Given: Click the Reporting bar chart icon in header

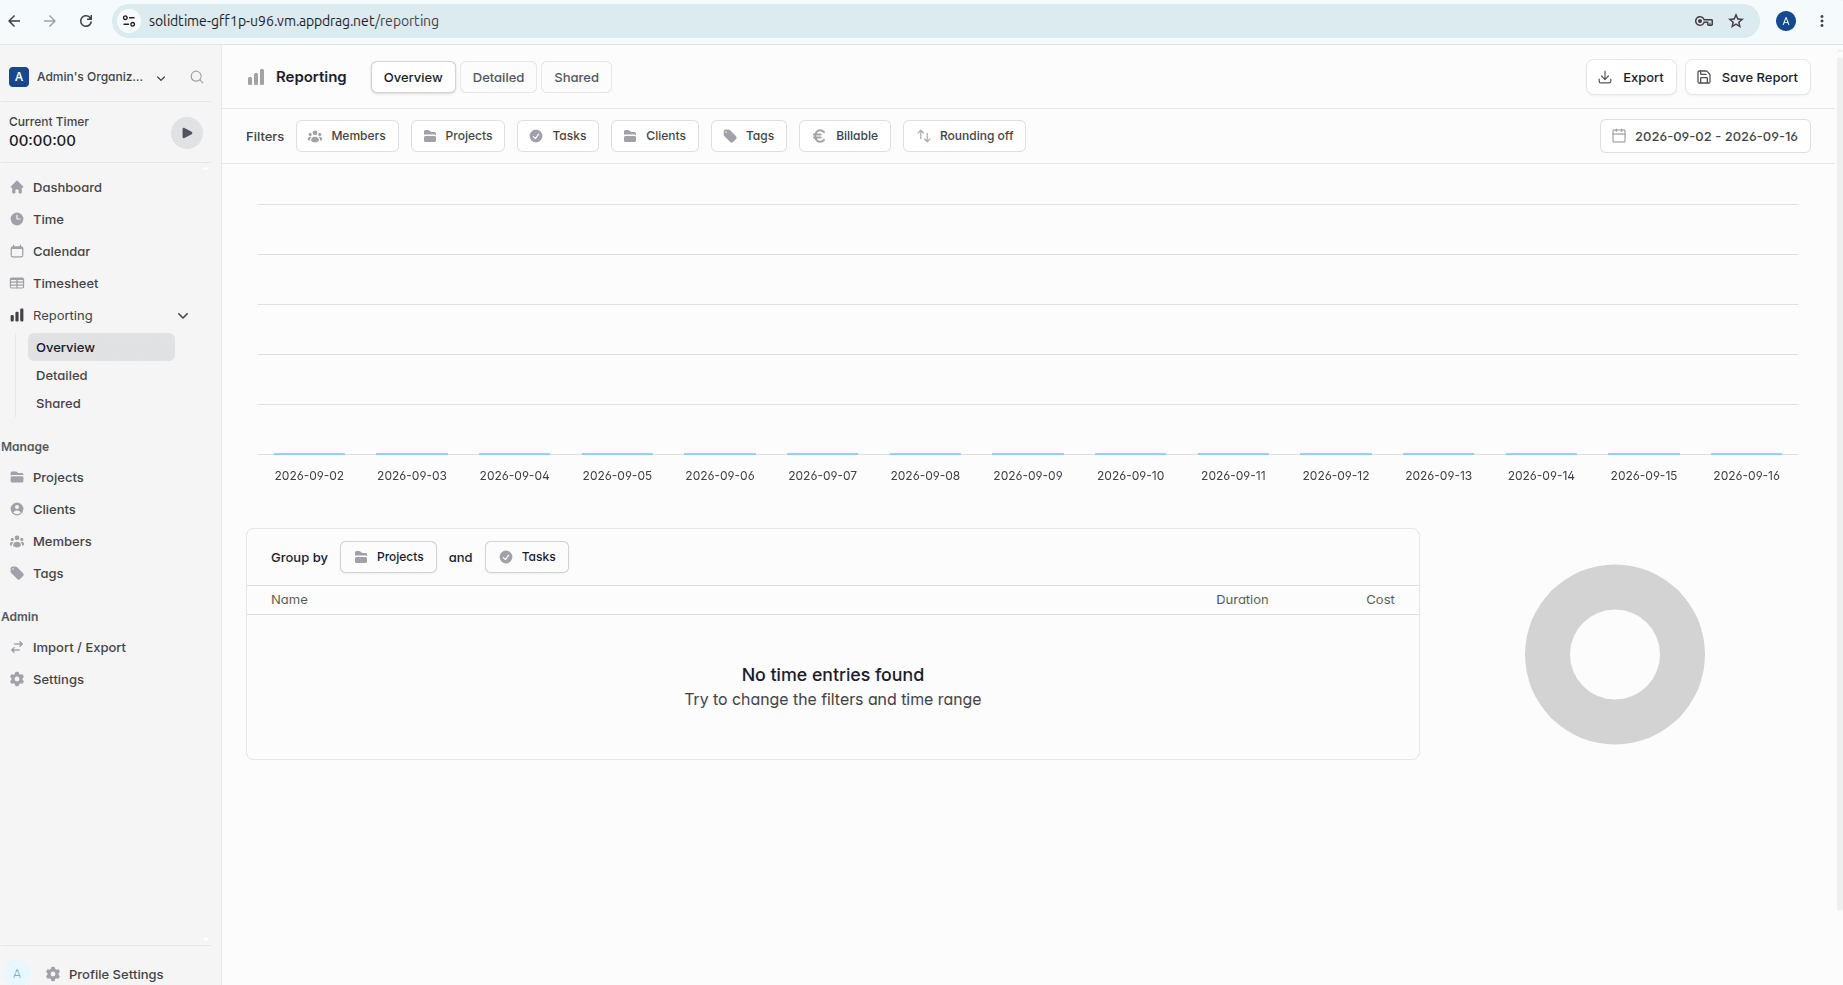Looking at the screenshot, I should (256, 77).
